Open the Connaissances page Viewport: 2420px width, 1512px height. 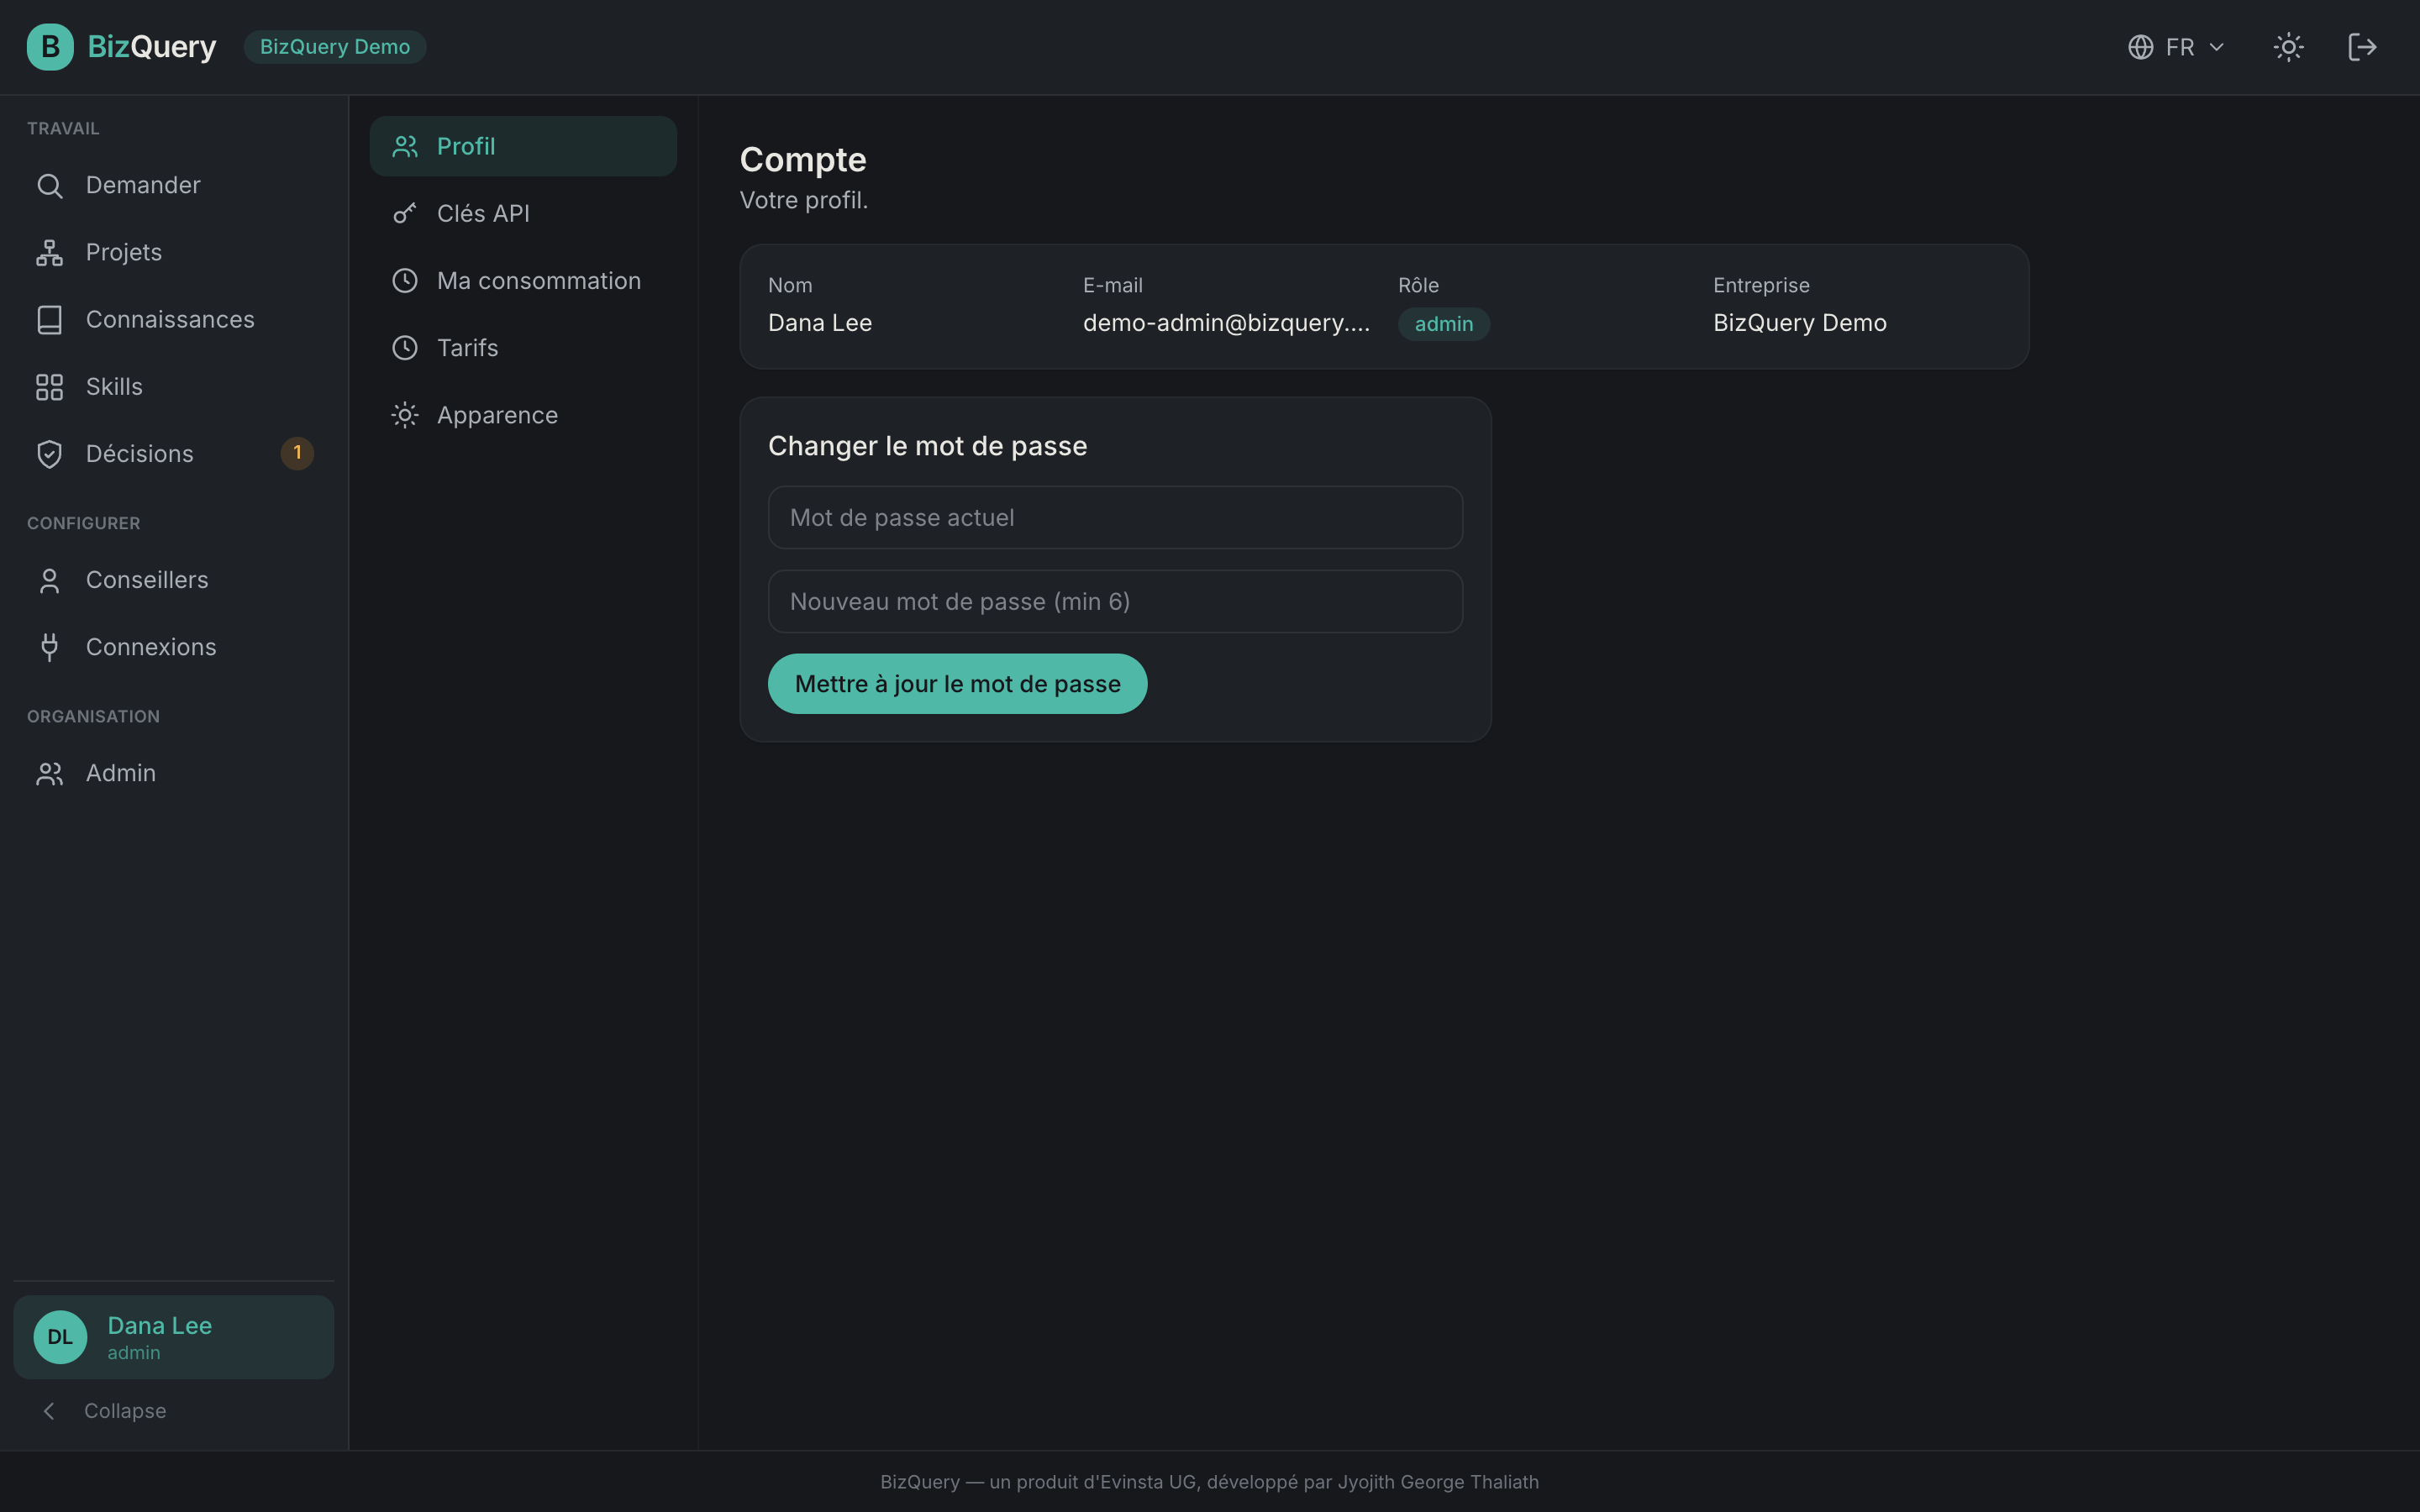tap(174, 320)
